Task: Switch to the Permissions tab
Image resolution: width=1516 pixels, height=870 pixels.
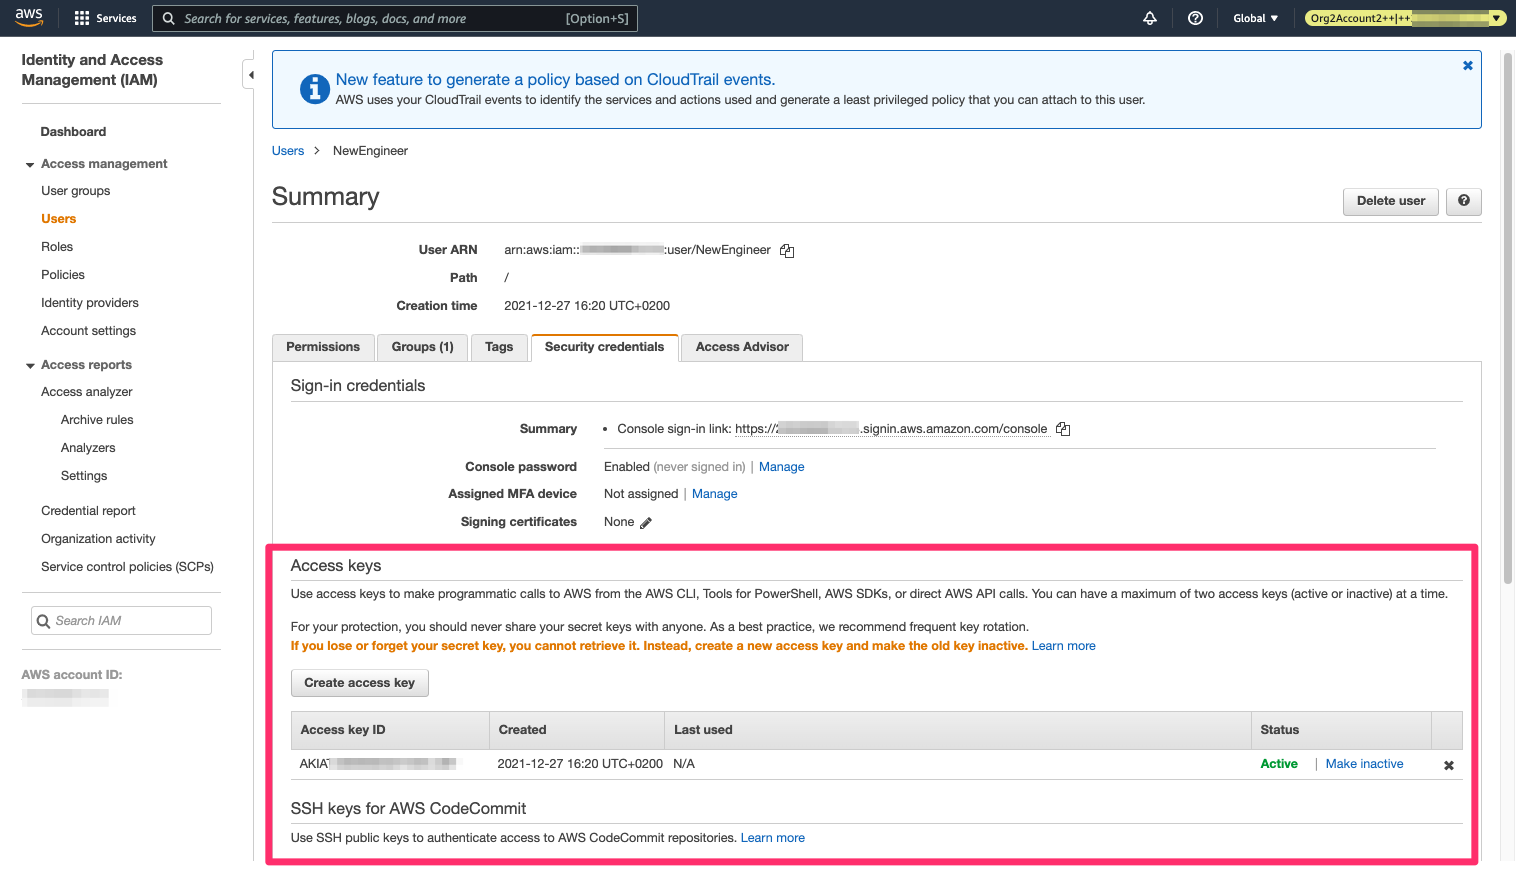Action: 323,347
